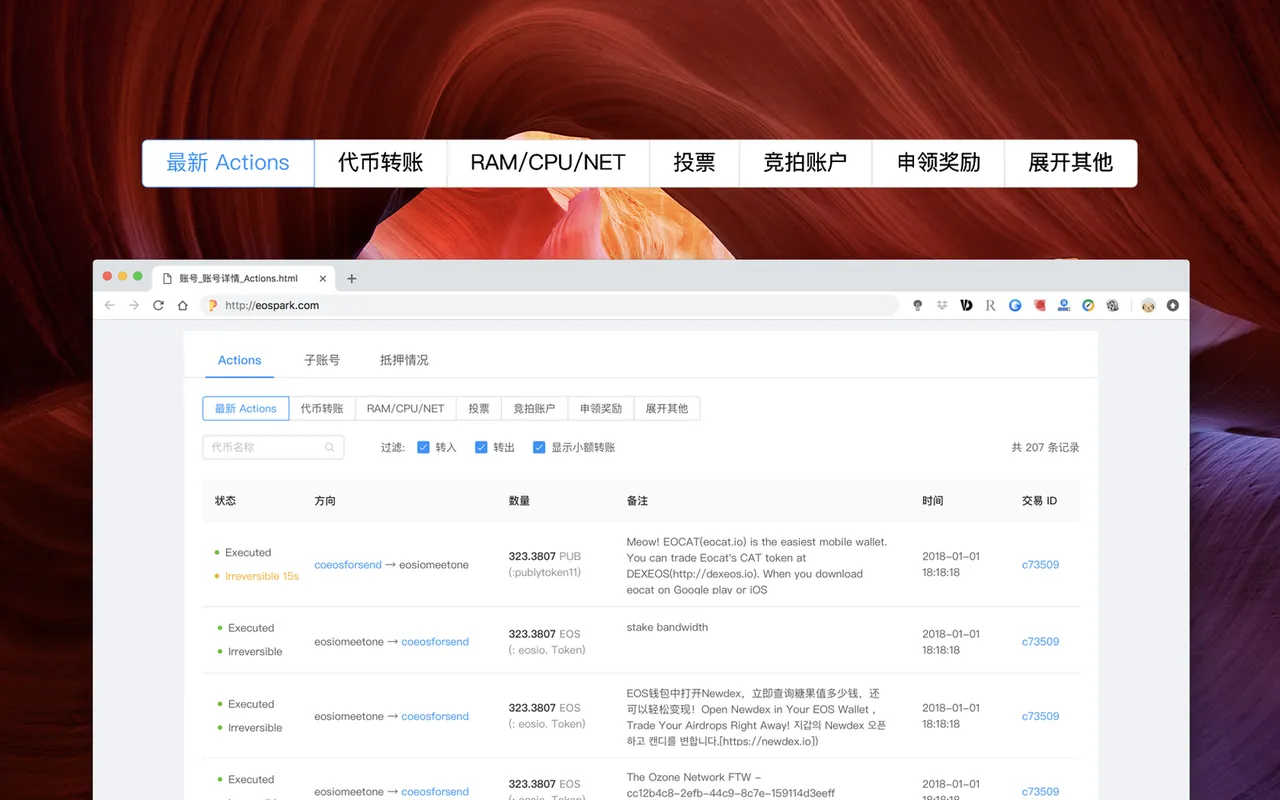Click enlarged 投票 button above browser
1280x800 pixels.
(x=695, y=163)
